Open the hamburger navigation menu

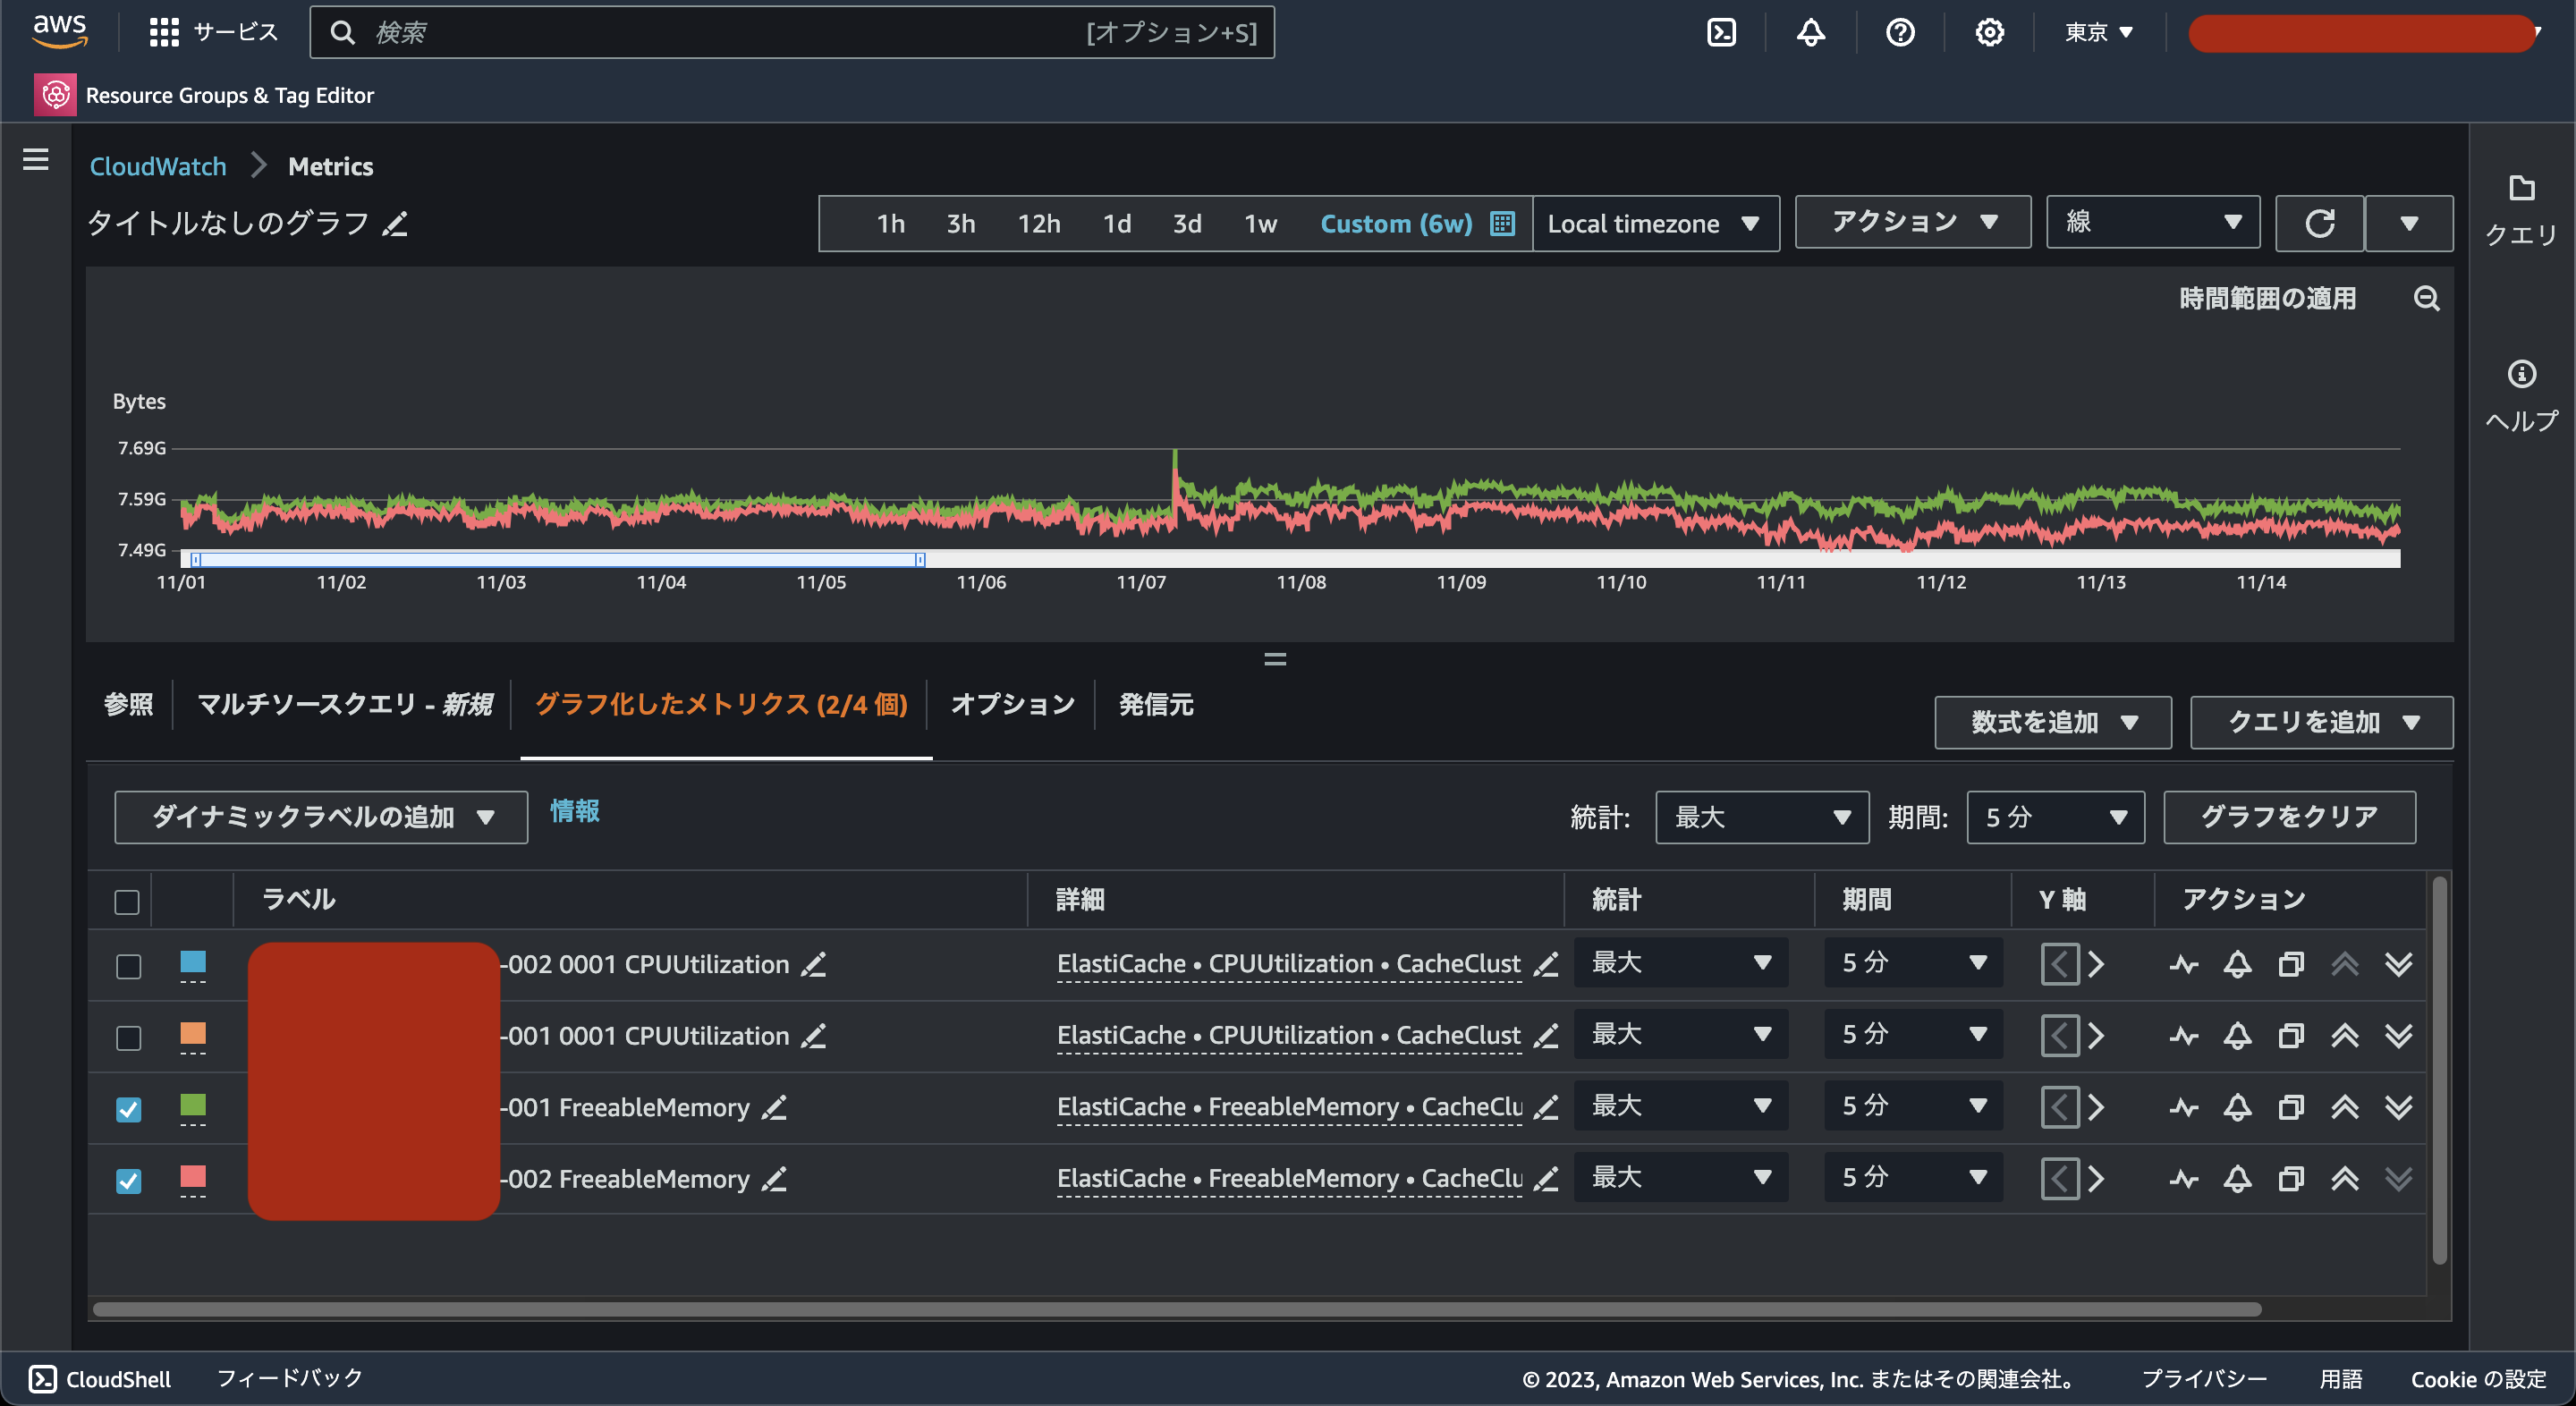point(36,160)
